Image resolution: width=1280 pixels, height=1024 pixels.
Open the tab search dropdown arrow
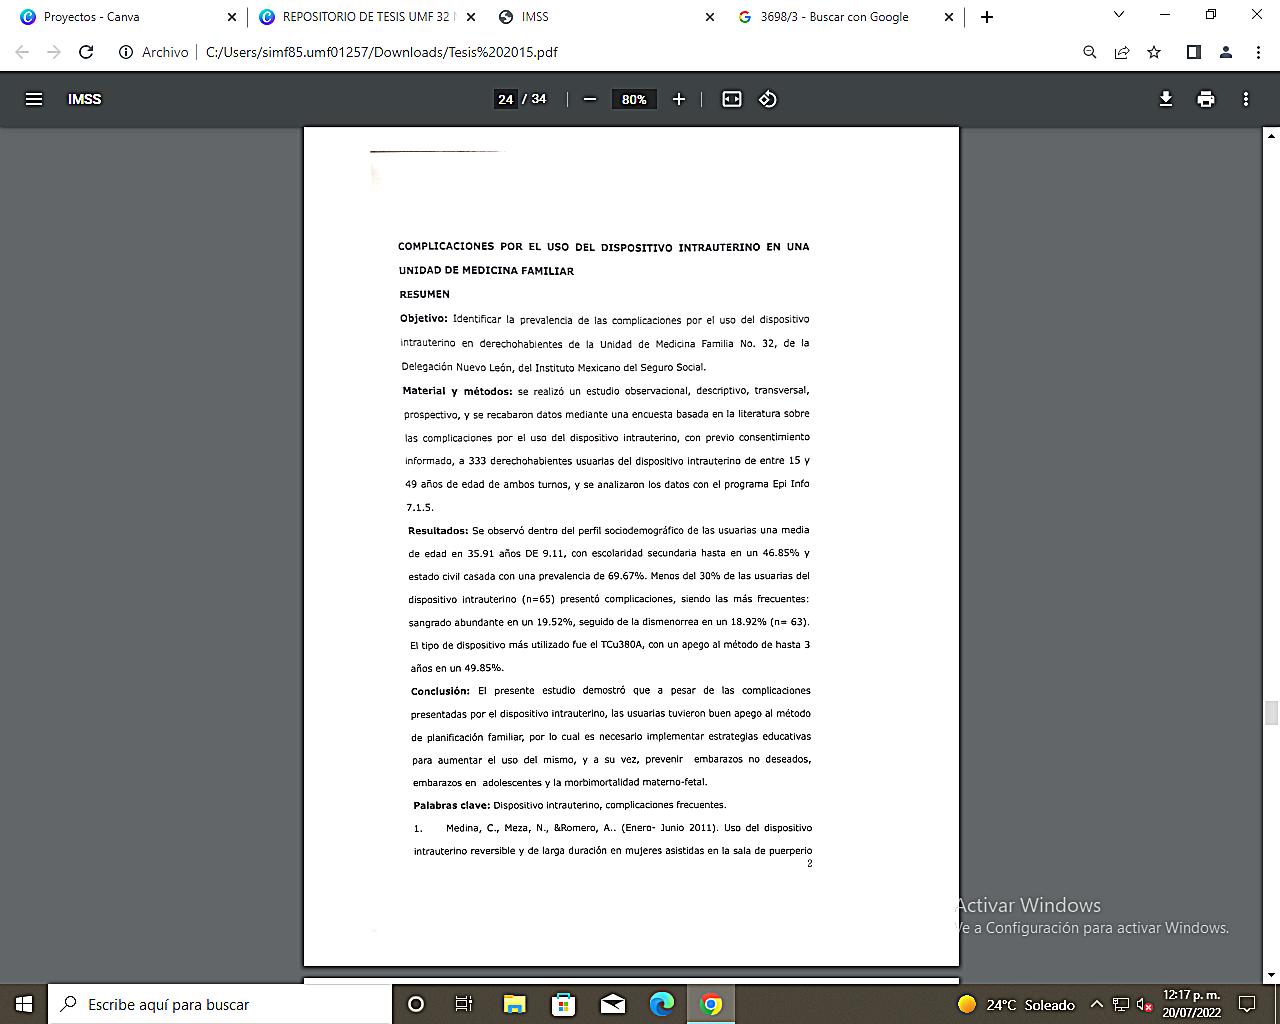1119,15
